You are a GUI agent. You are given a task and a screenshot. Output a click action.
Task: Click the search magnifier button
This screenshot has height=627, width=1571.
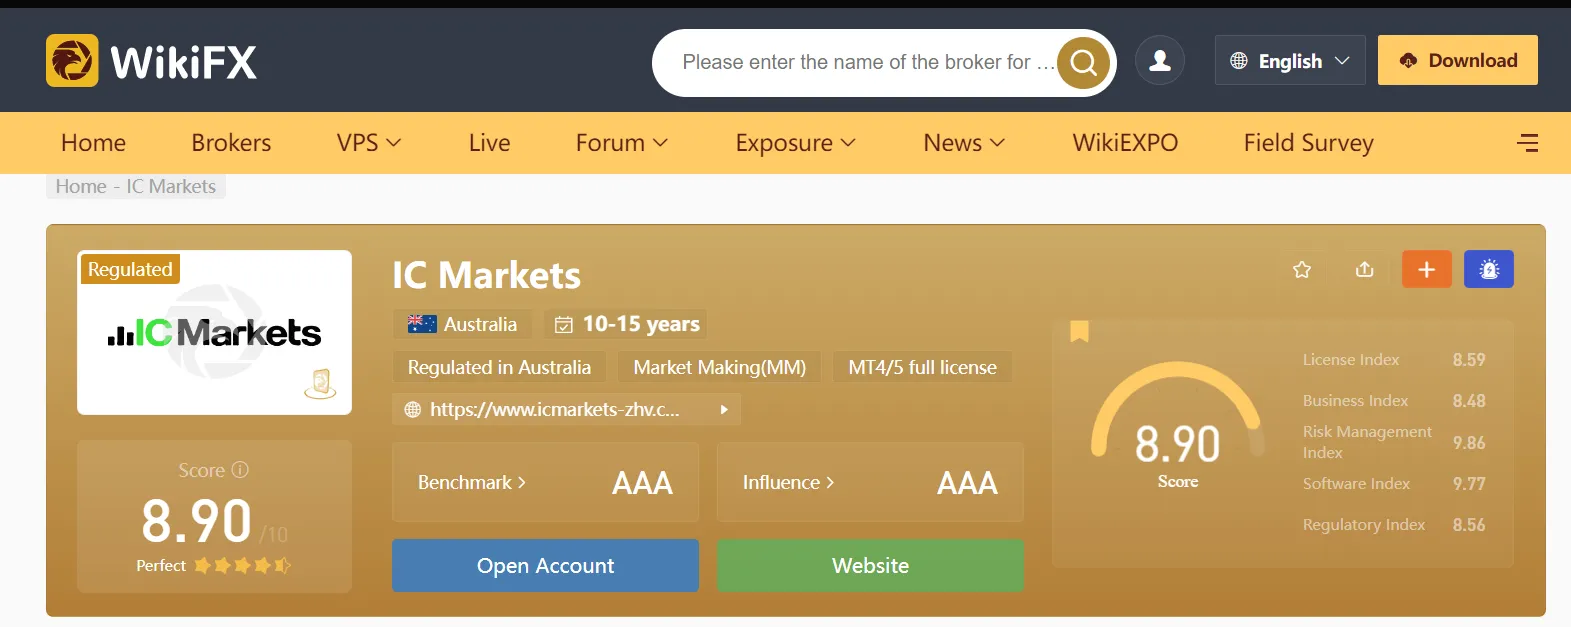click(1084, 63)
